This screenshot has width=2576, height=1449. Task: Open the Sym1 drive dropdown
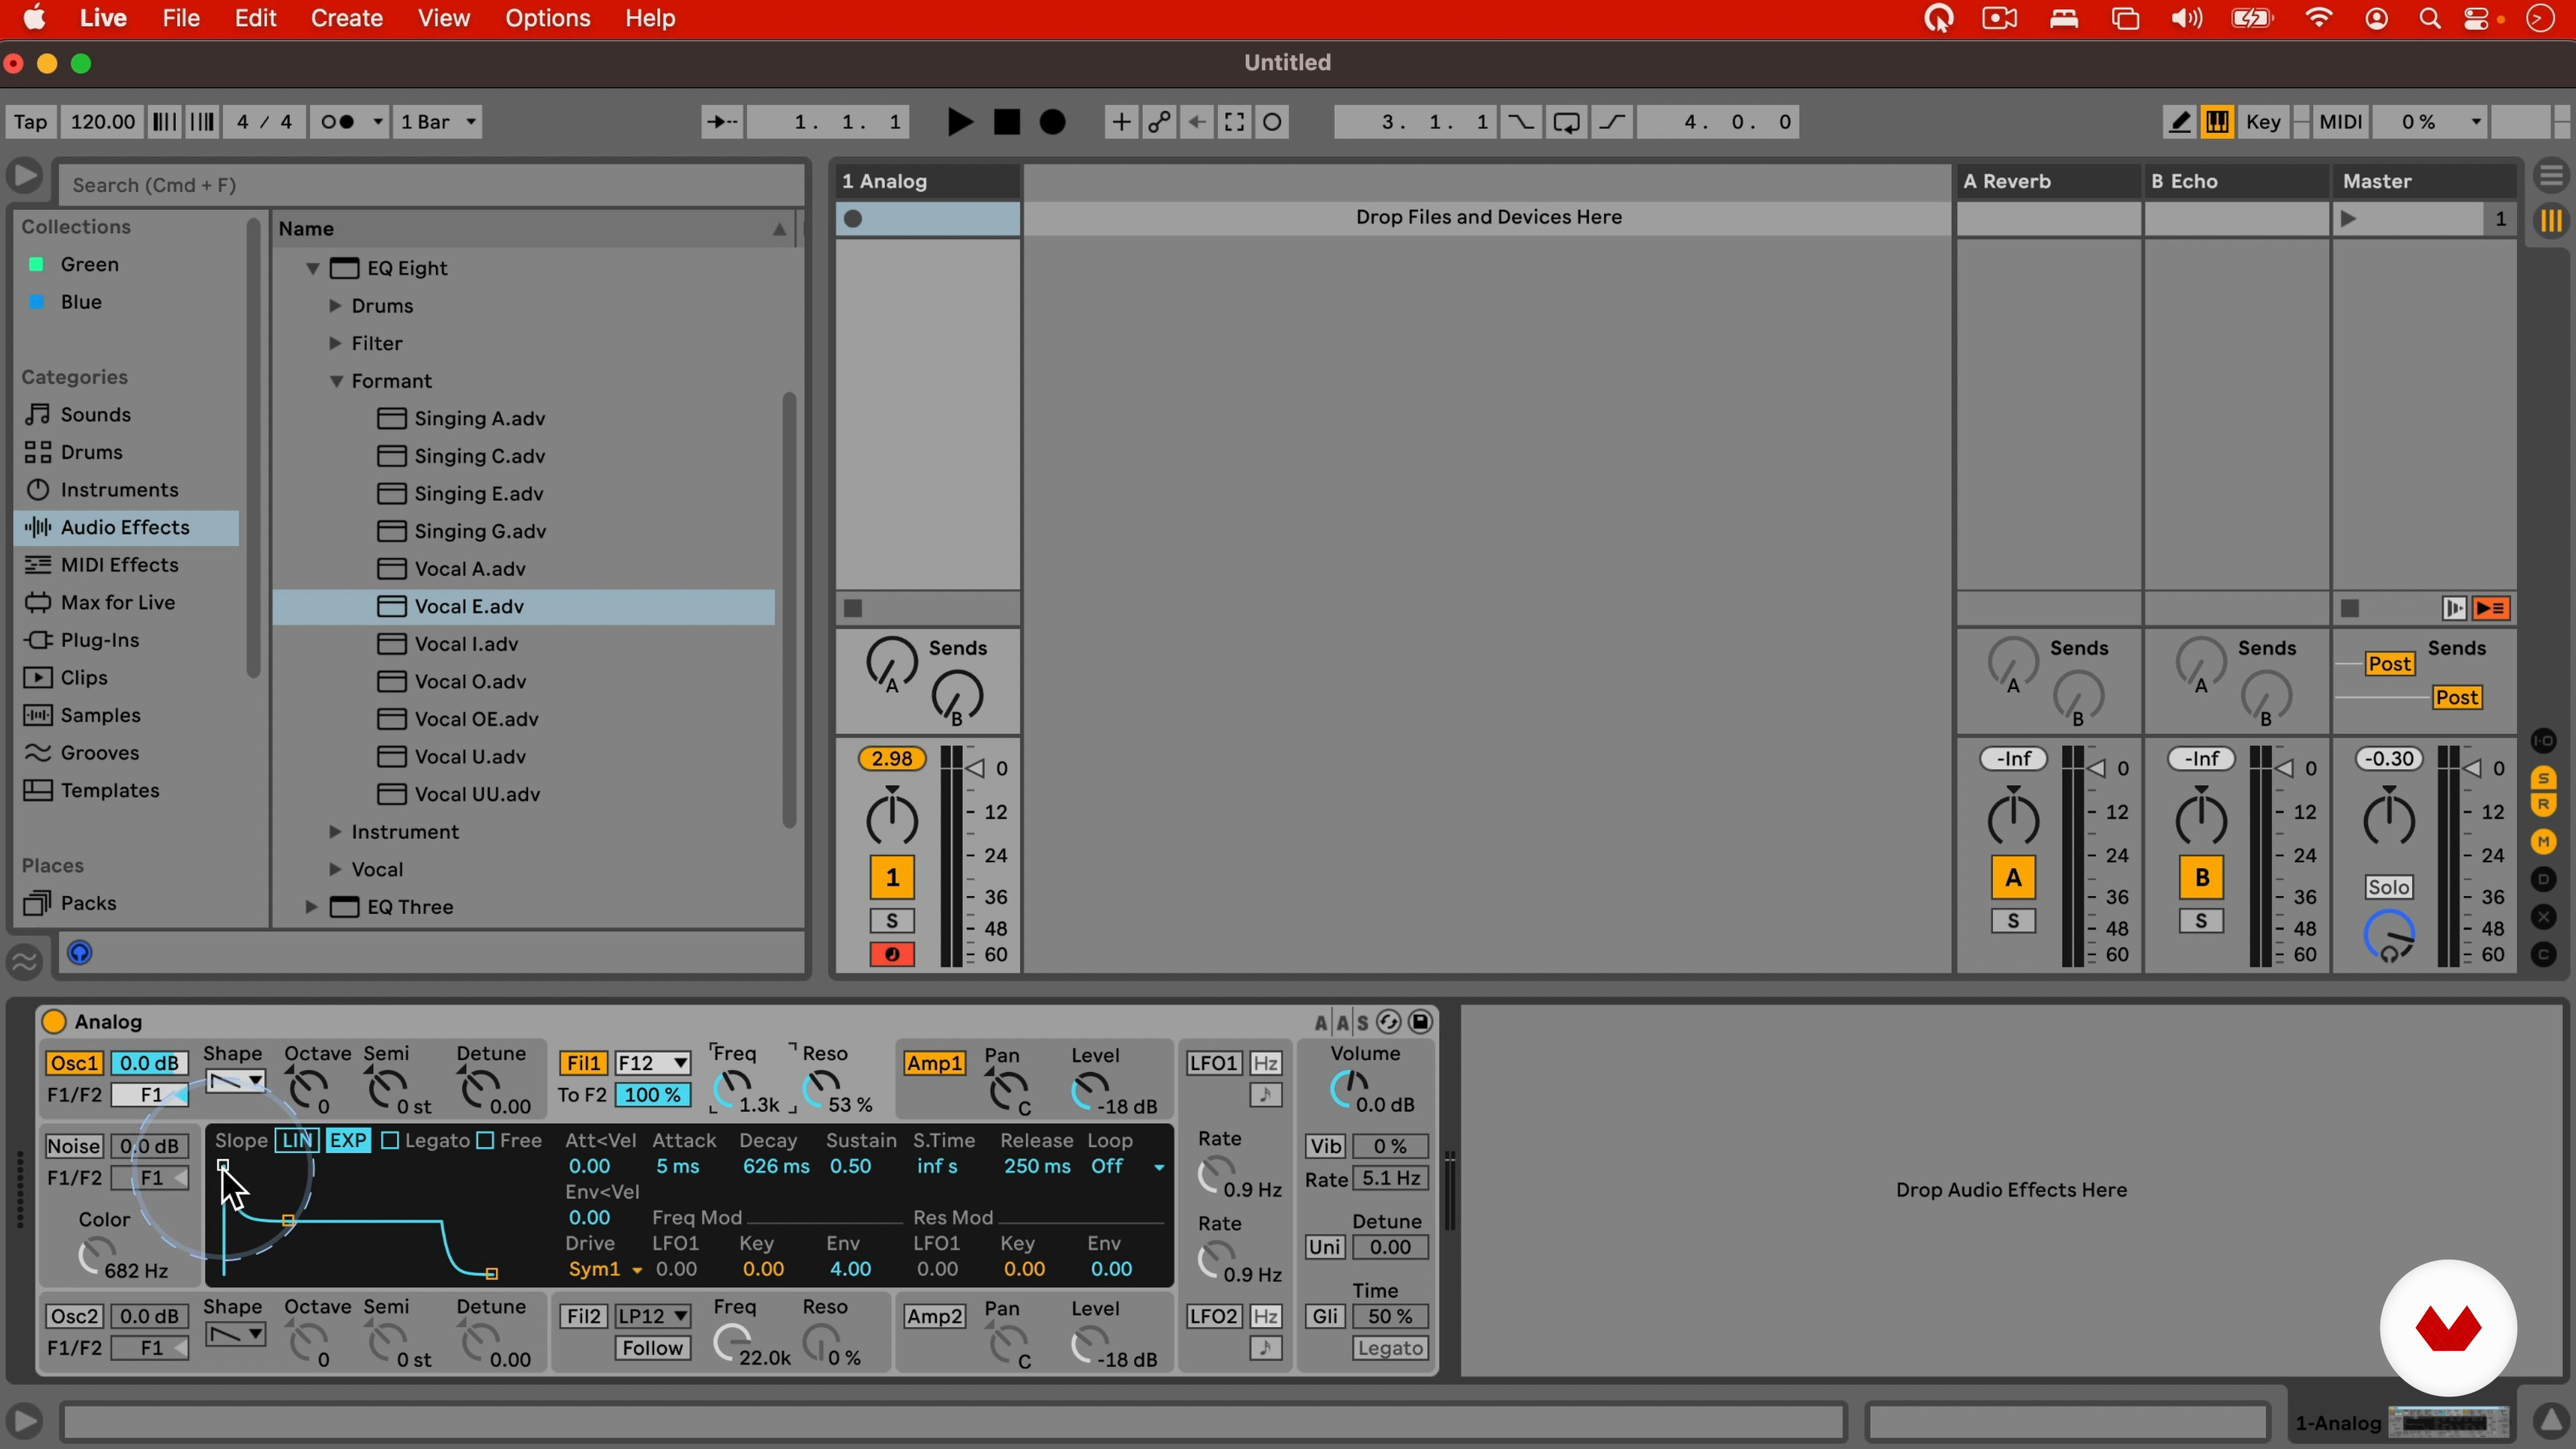click(x=605, y=1269)
